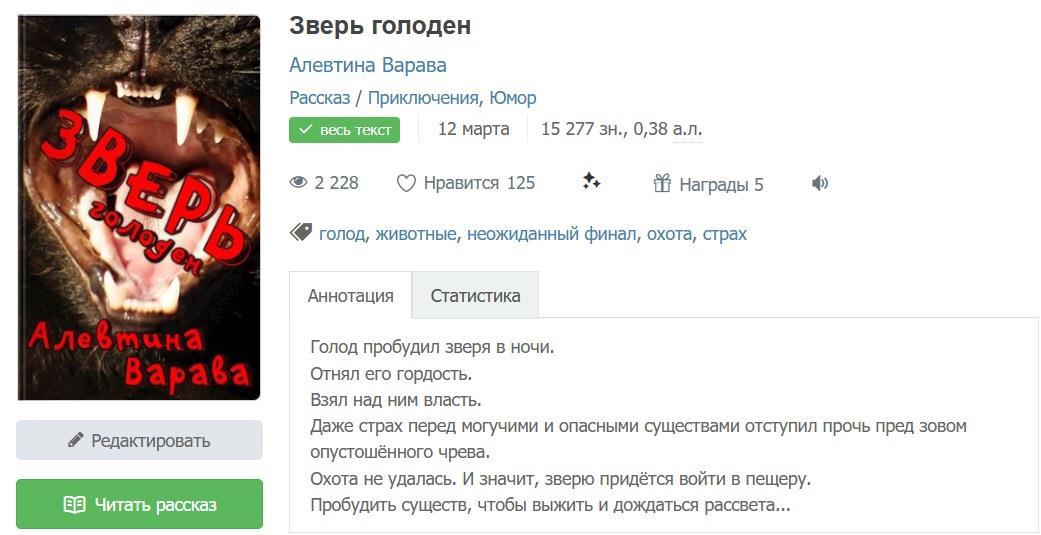
Task: Click the Рассказ form link
Action: tap(319, 98)
